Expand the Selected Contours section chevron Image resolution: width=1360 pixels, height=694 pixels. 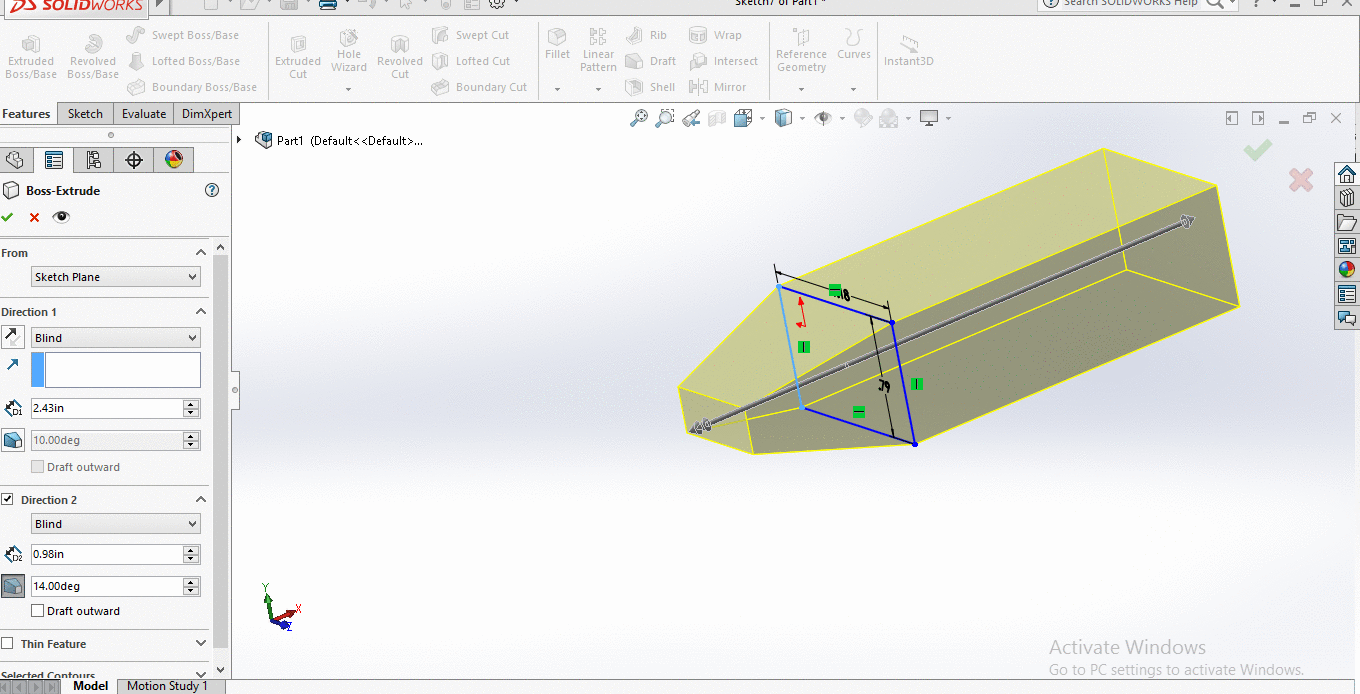(x=200, y=675)
